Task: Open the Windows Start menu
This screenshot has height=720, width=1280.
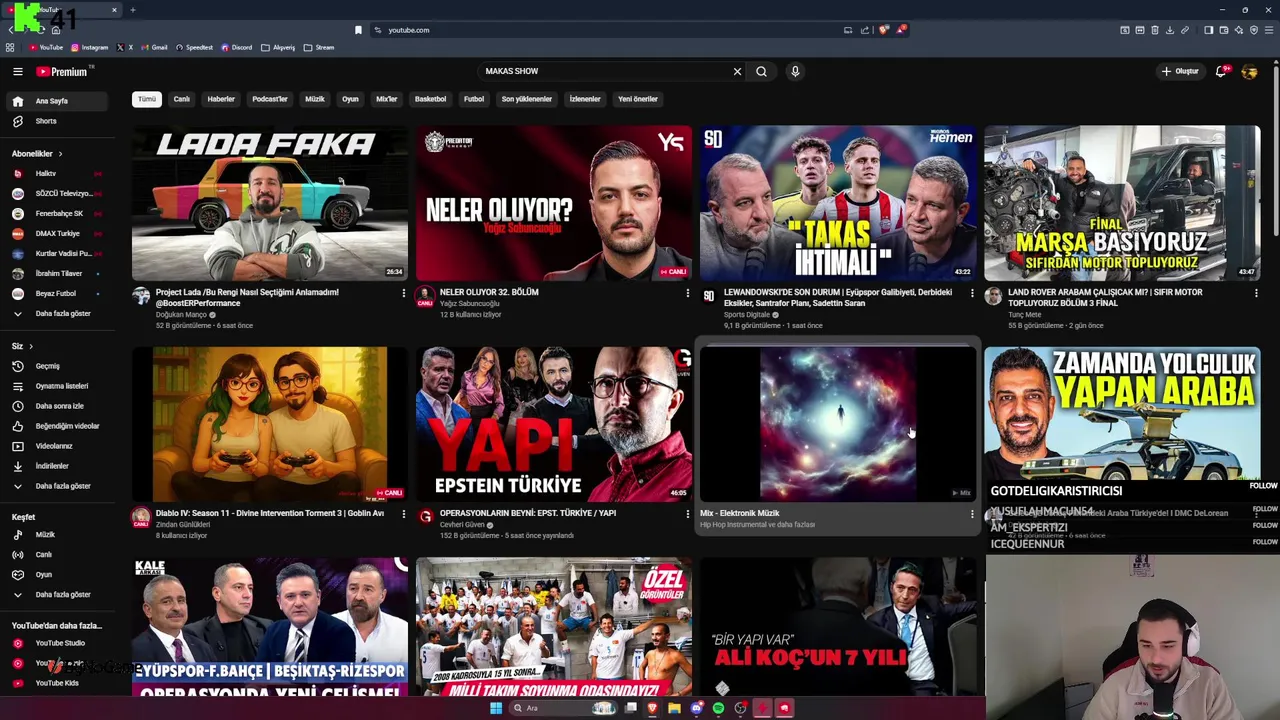Action: 495,708
